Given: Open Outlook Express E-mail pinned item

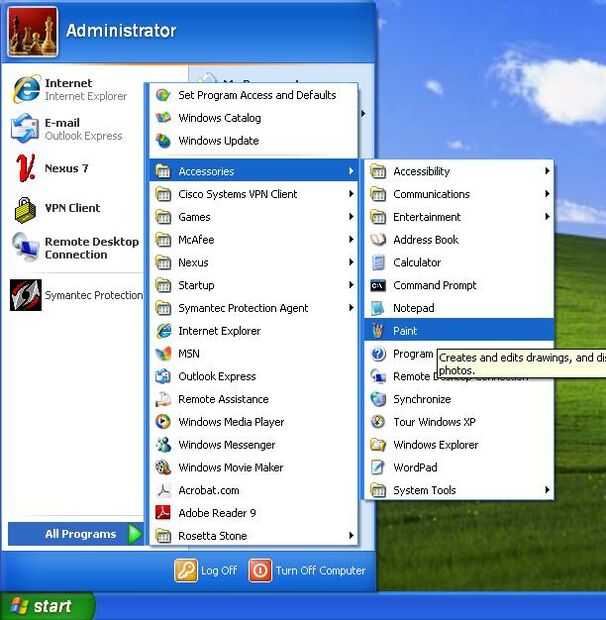Looking at the screenshot, I should [75, 129].
